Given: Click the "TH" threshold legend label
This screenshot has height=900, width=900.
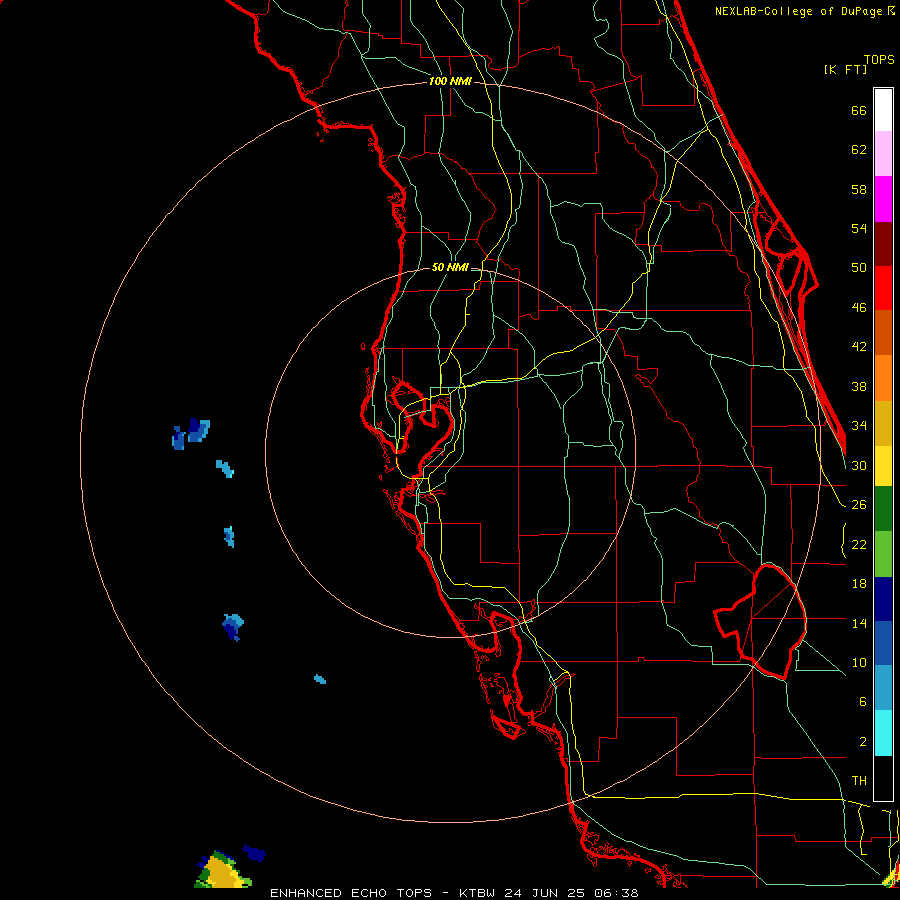Looking at the screenshot, I should tap(859, 781).
